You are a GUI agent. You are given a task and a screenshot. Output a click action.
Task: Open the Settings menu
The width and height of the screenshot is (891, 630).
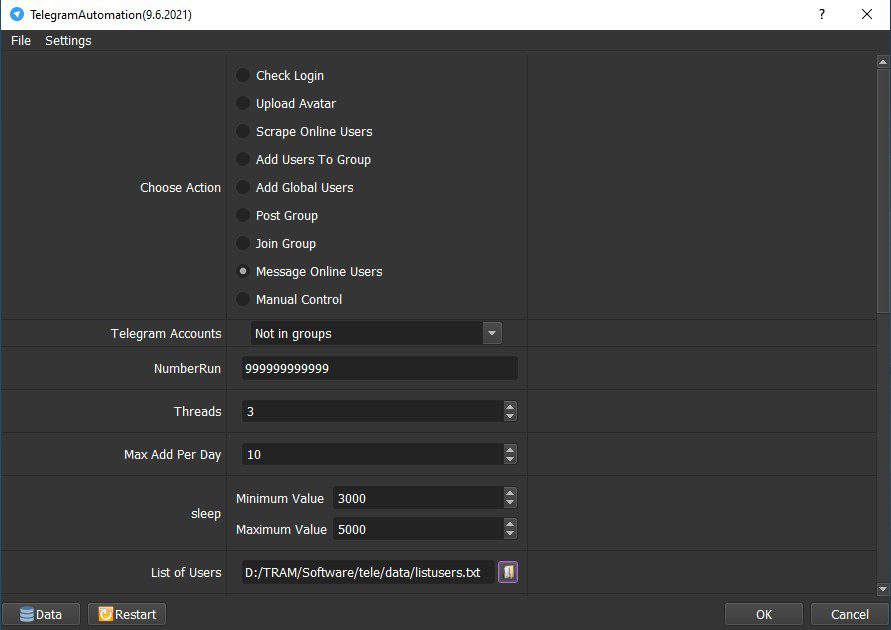pos(68,40)
